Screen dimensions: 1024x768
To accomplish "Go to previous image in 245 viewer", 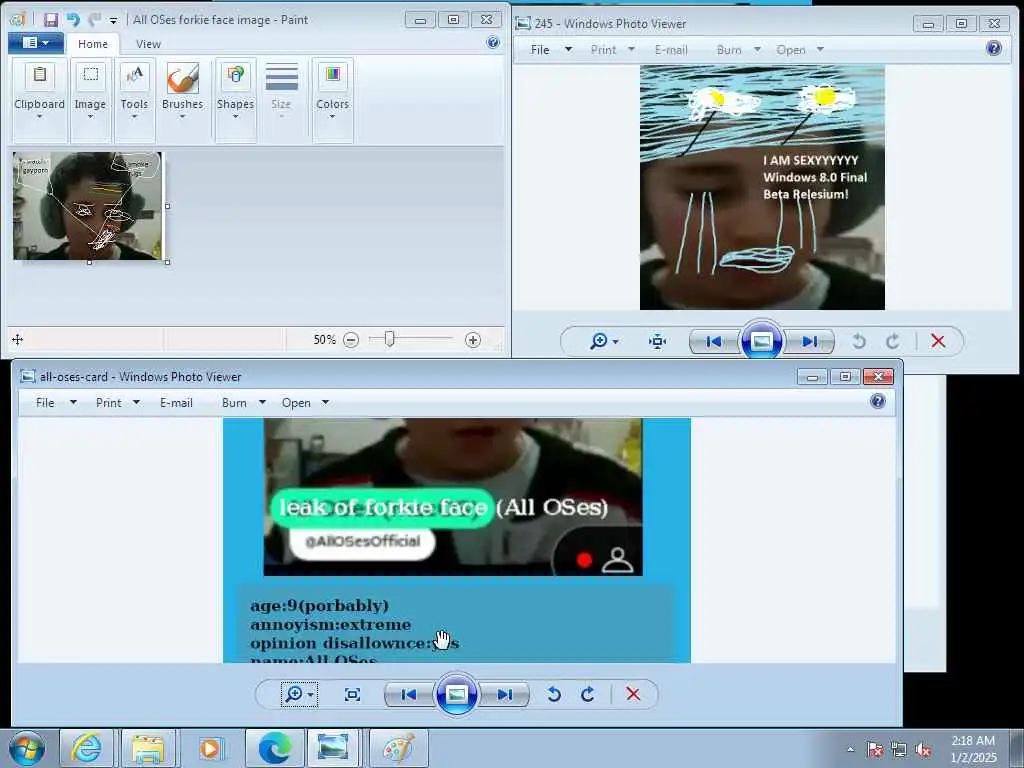I will (714, 341).
